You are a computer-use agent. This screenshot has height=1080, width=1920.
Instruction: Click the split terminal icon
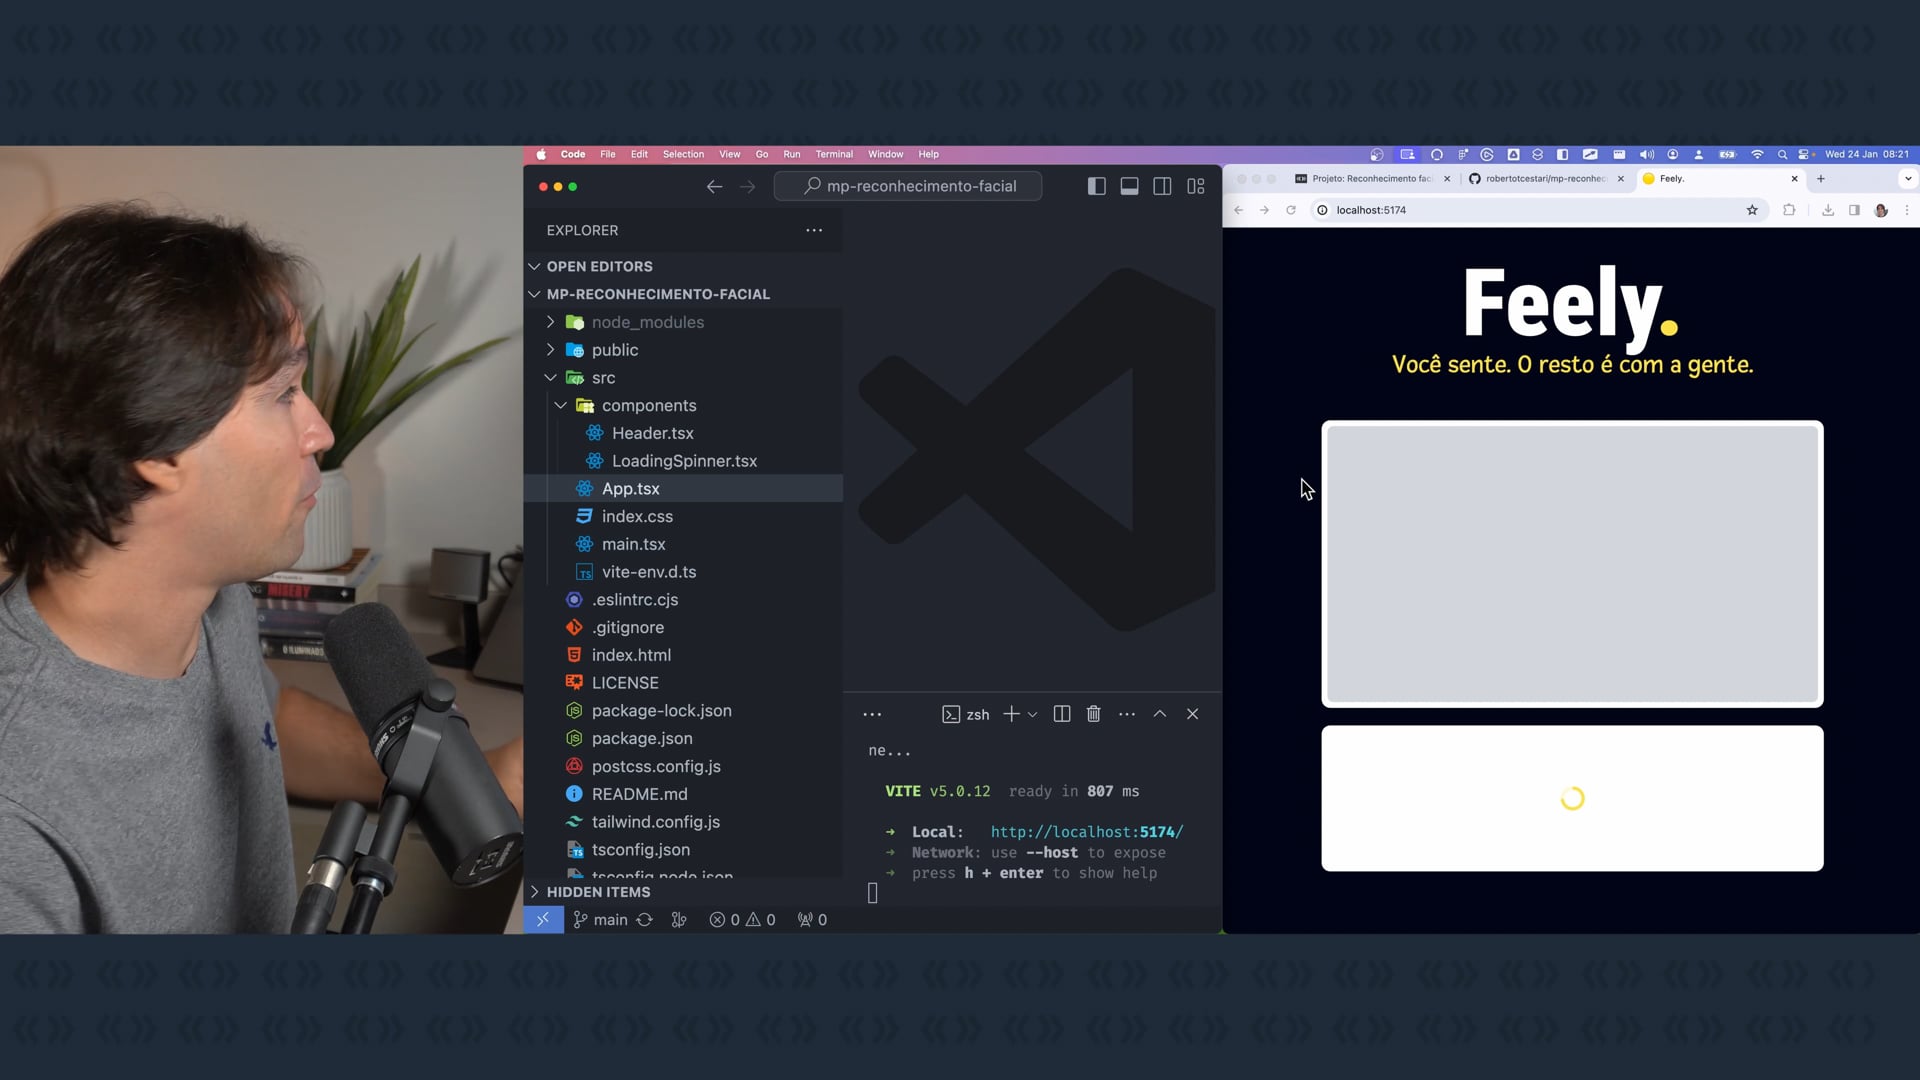[x=1062, y=714]
